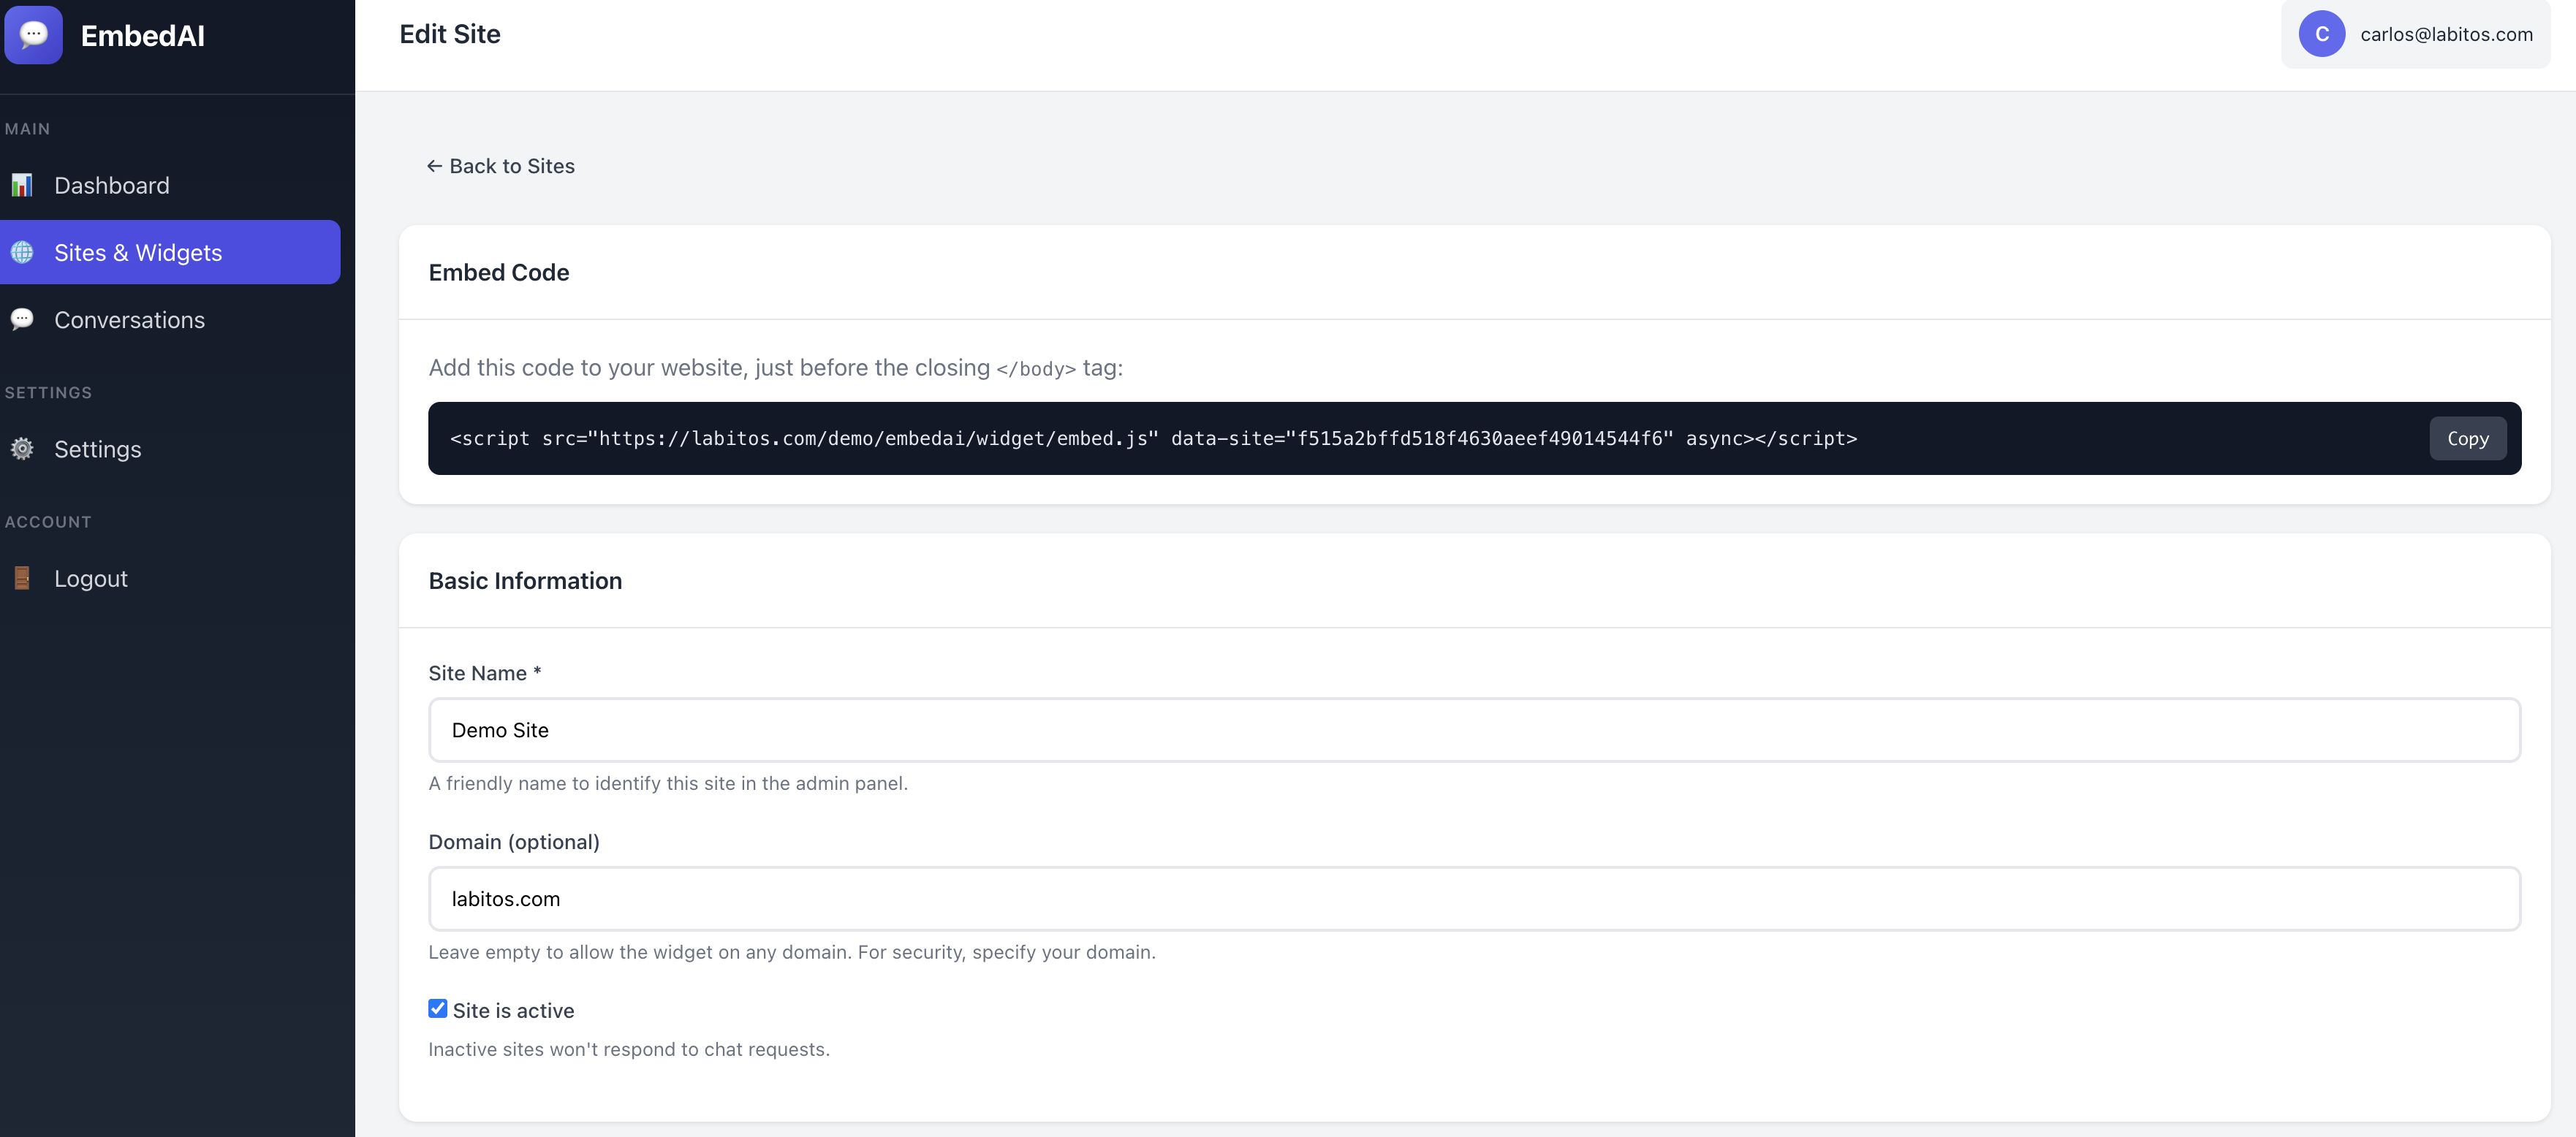
Task: Open the carlos@labitos.com account menu
Action: click(2445, 34)
